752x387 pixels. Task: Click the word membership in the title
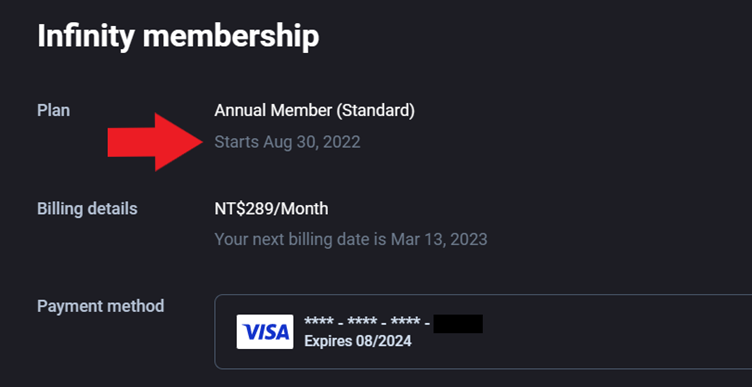click(231, 36)
